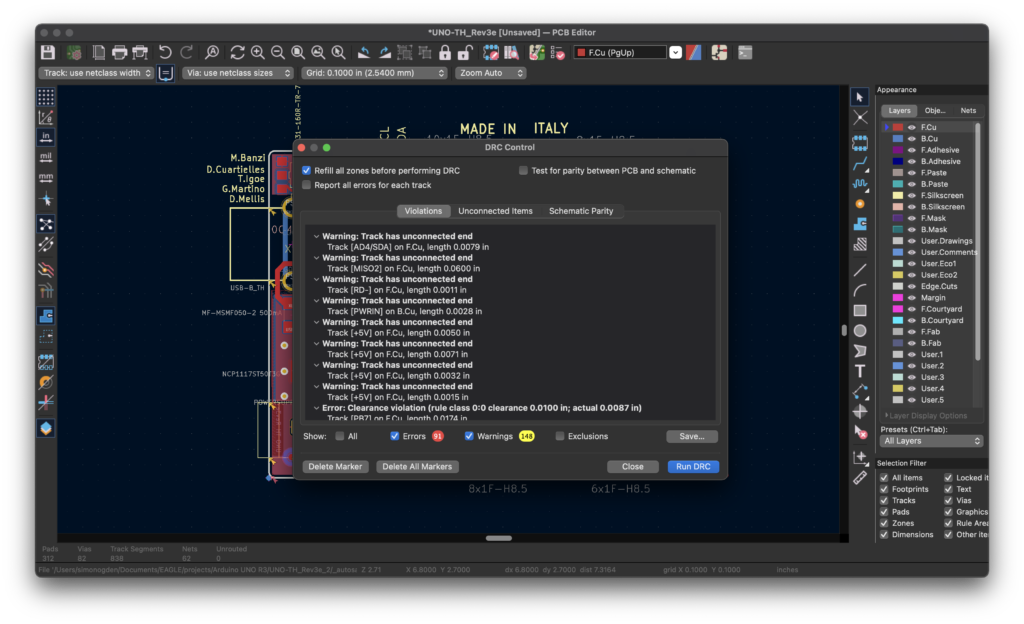Refresh the view with redraw icon

click(237, 52)
